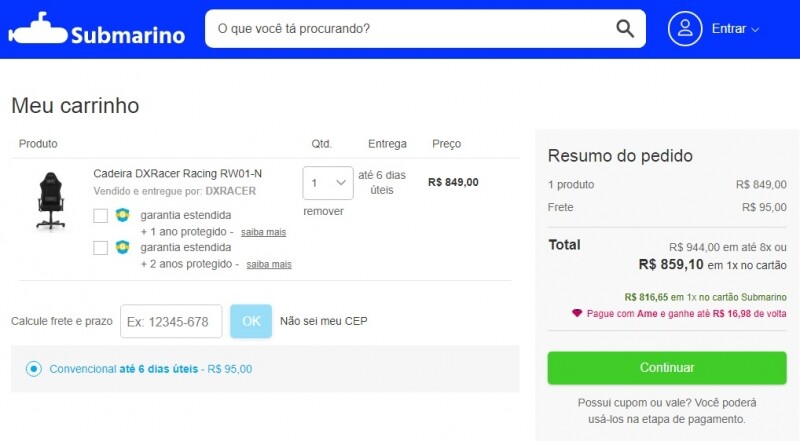The image size is (800, 441).
Task: Click the Ame heart icon
Action: click(x=577, y=313)
